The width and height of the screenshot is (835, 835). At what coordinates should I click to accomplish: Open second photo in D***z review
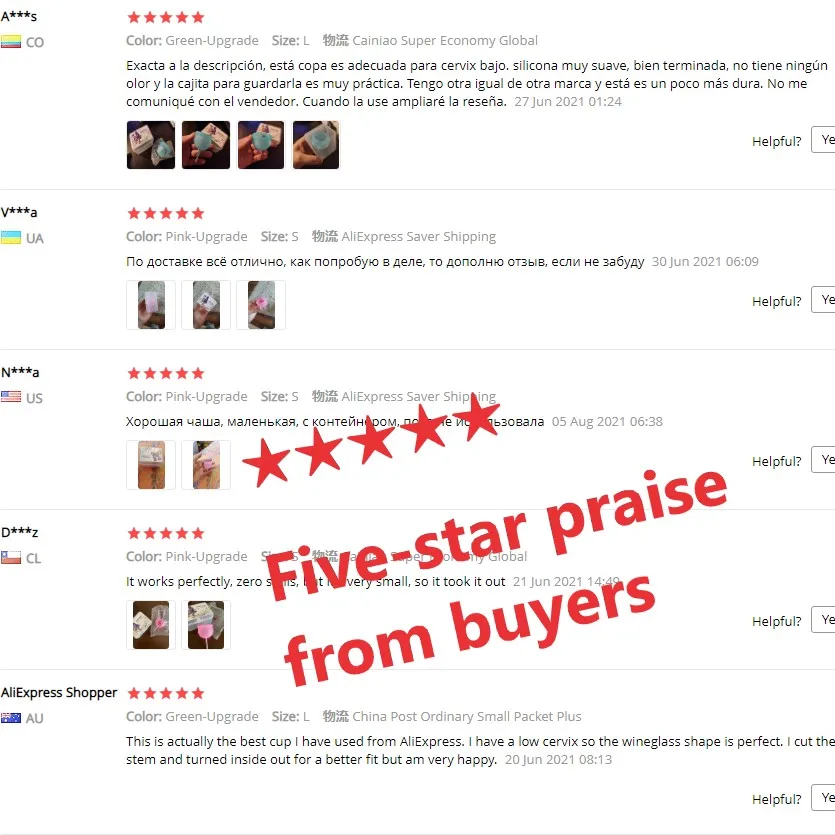pos(206,625)
